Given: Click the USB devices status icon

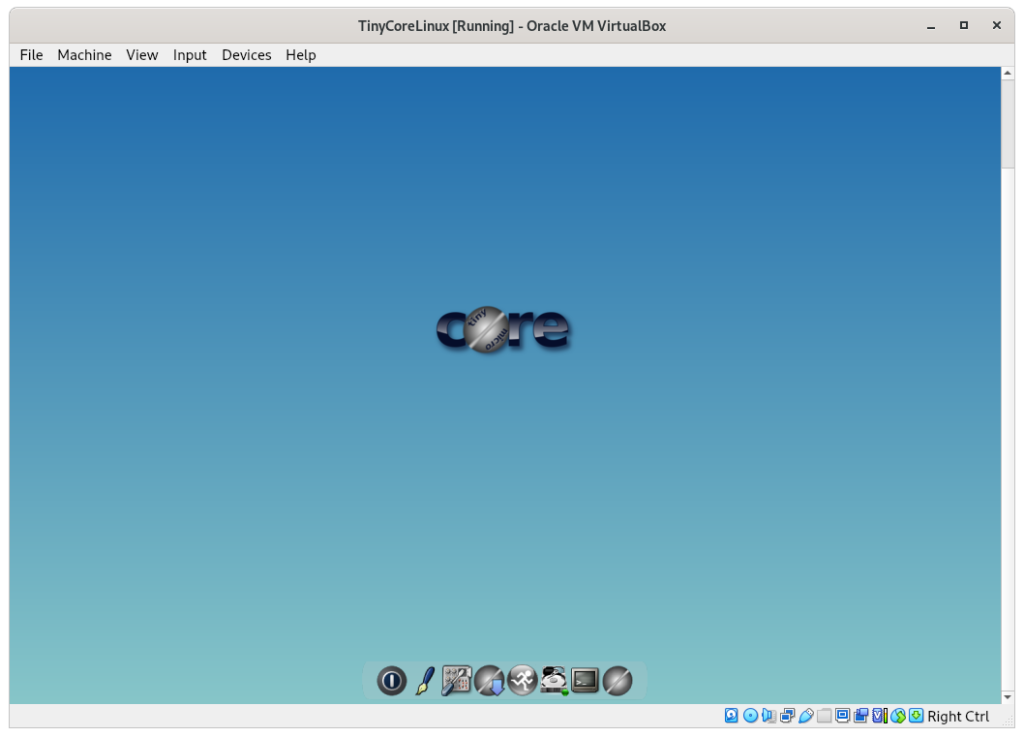Looking at the screenshot, I should (806, 715).
